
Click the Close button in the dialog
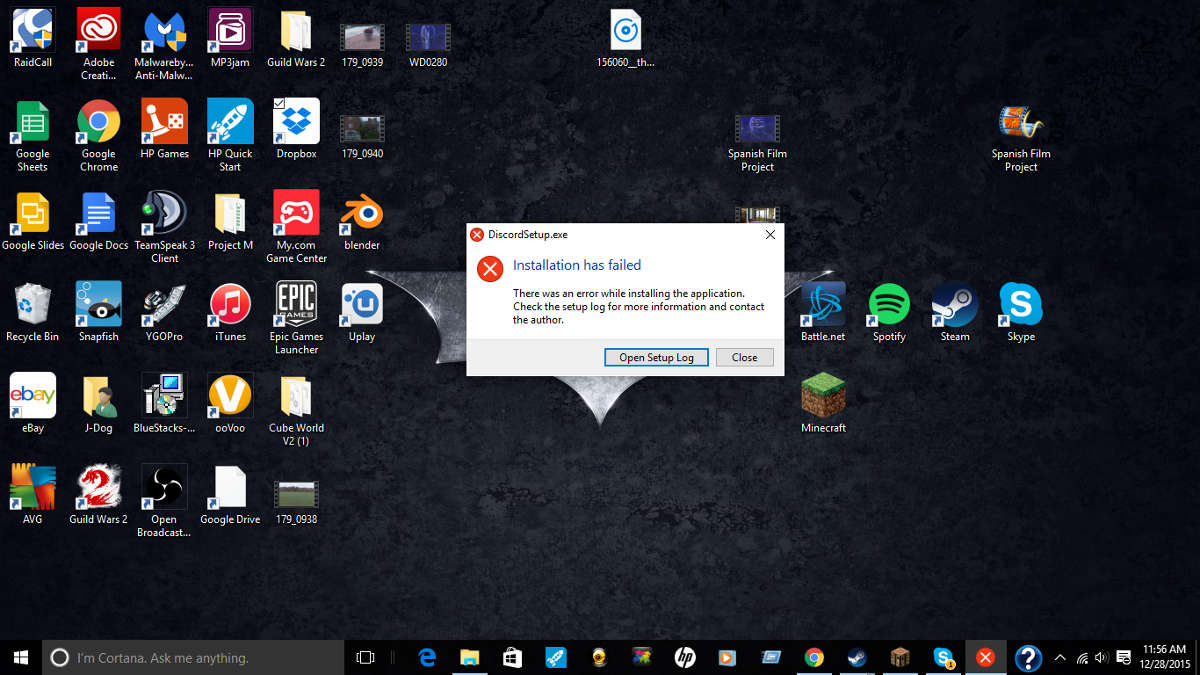pyautogui.click(x=744, y=357)
